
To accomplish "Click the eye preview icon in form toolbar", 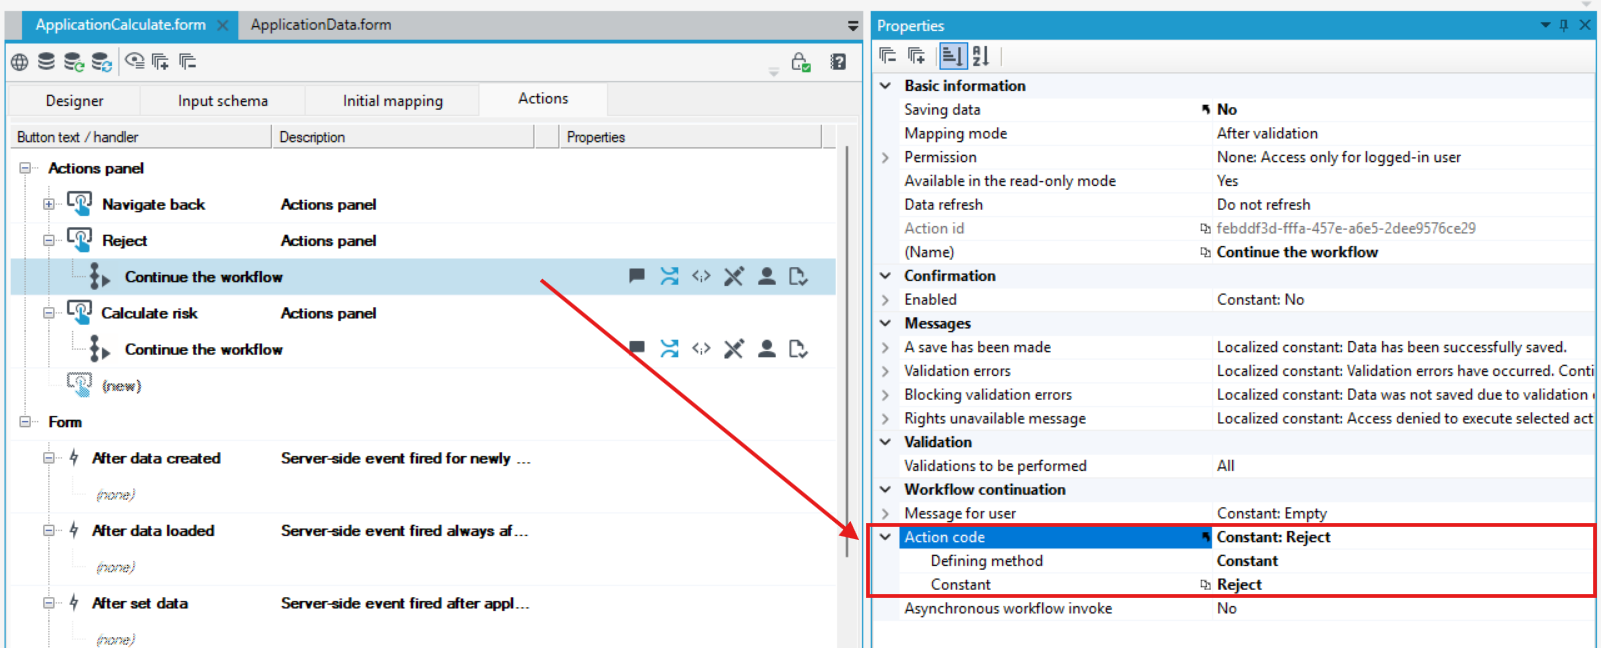I will [x=135, y=62].
